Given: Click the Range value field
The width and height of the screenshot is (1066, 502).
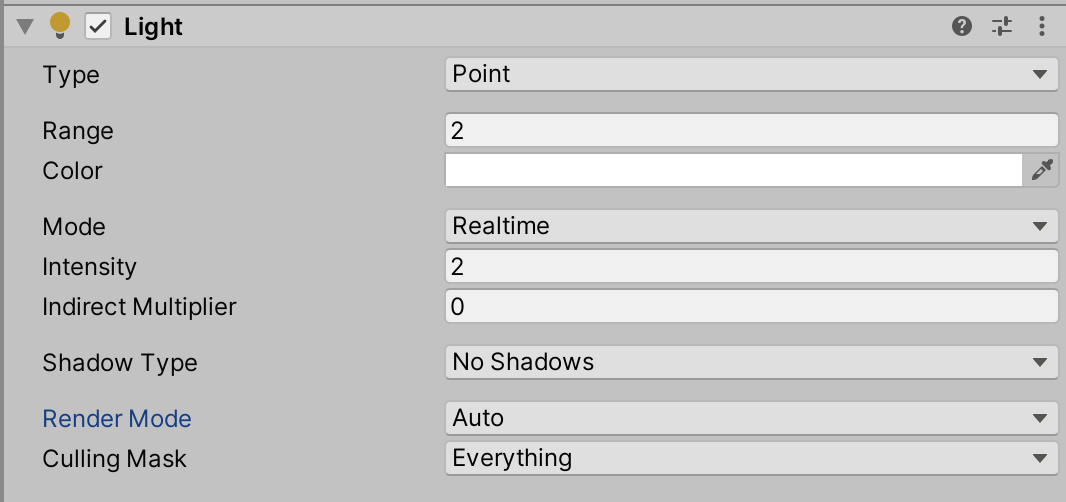Looking at the screenshot, I should 751,131.
